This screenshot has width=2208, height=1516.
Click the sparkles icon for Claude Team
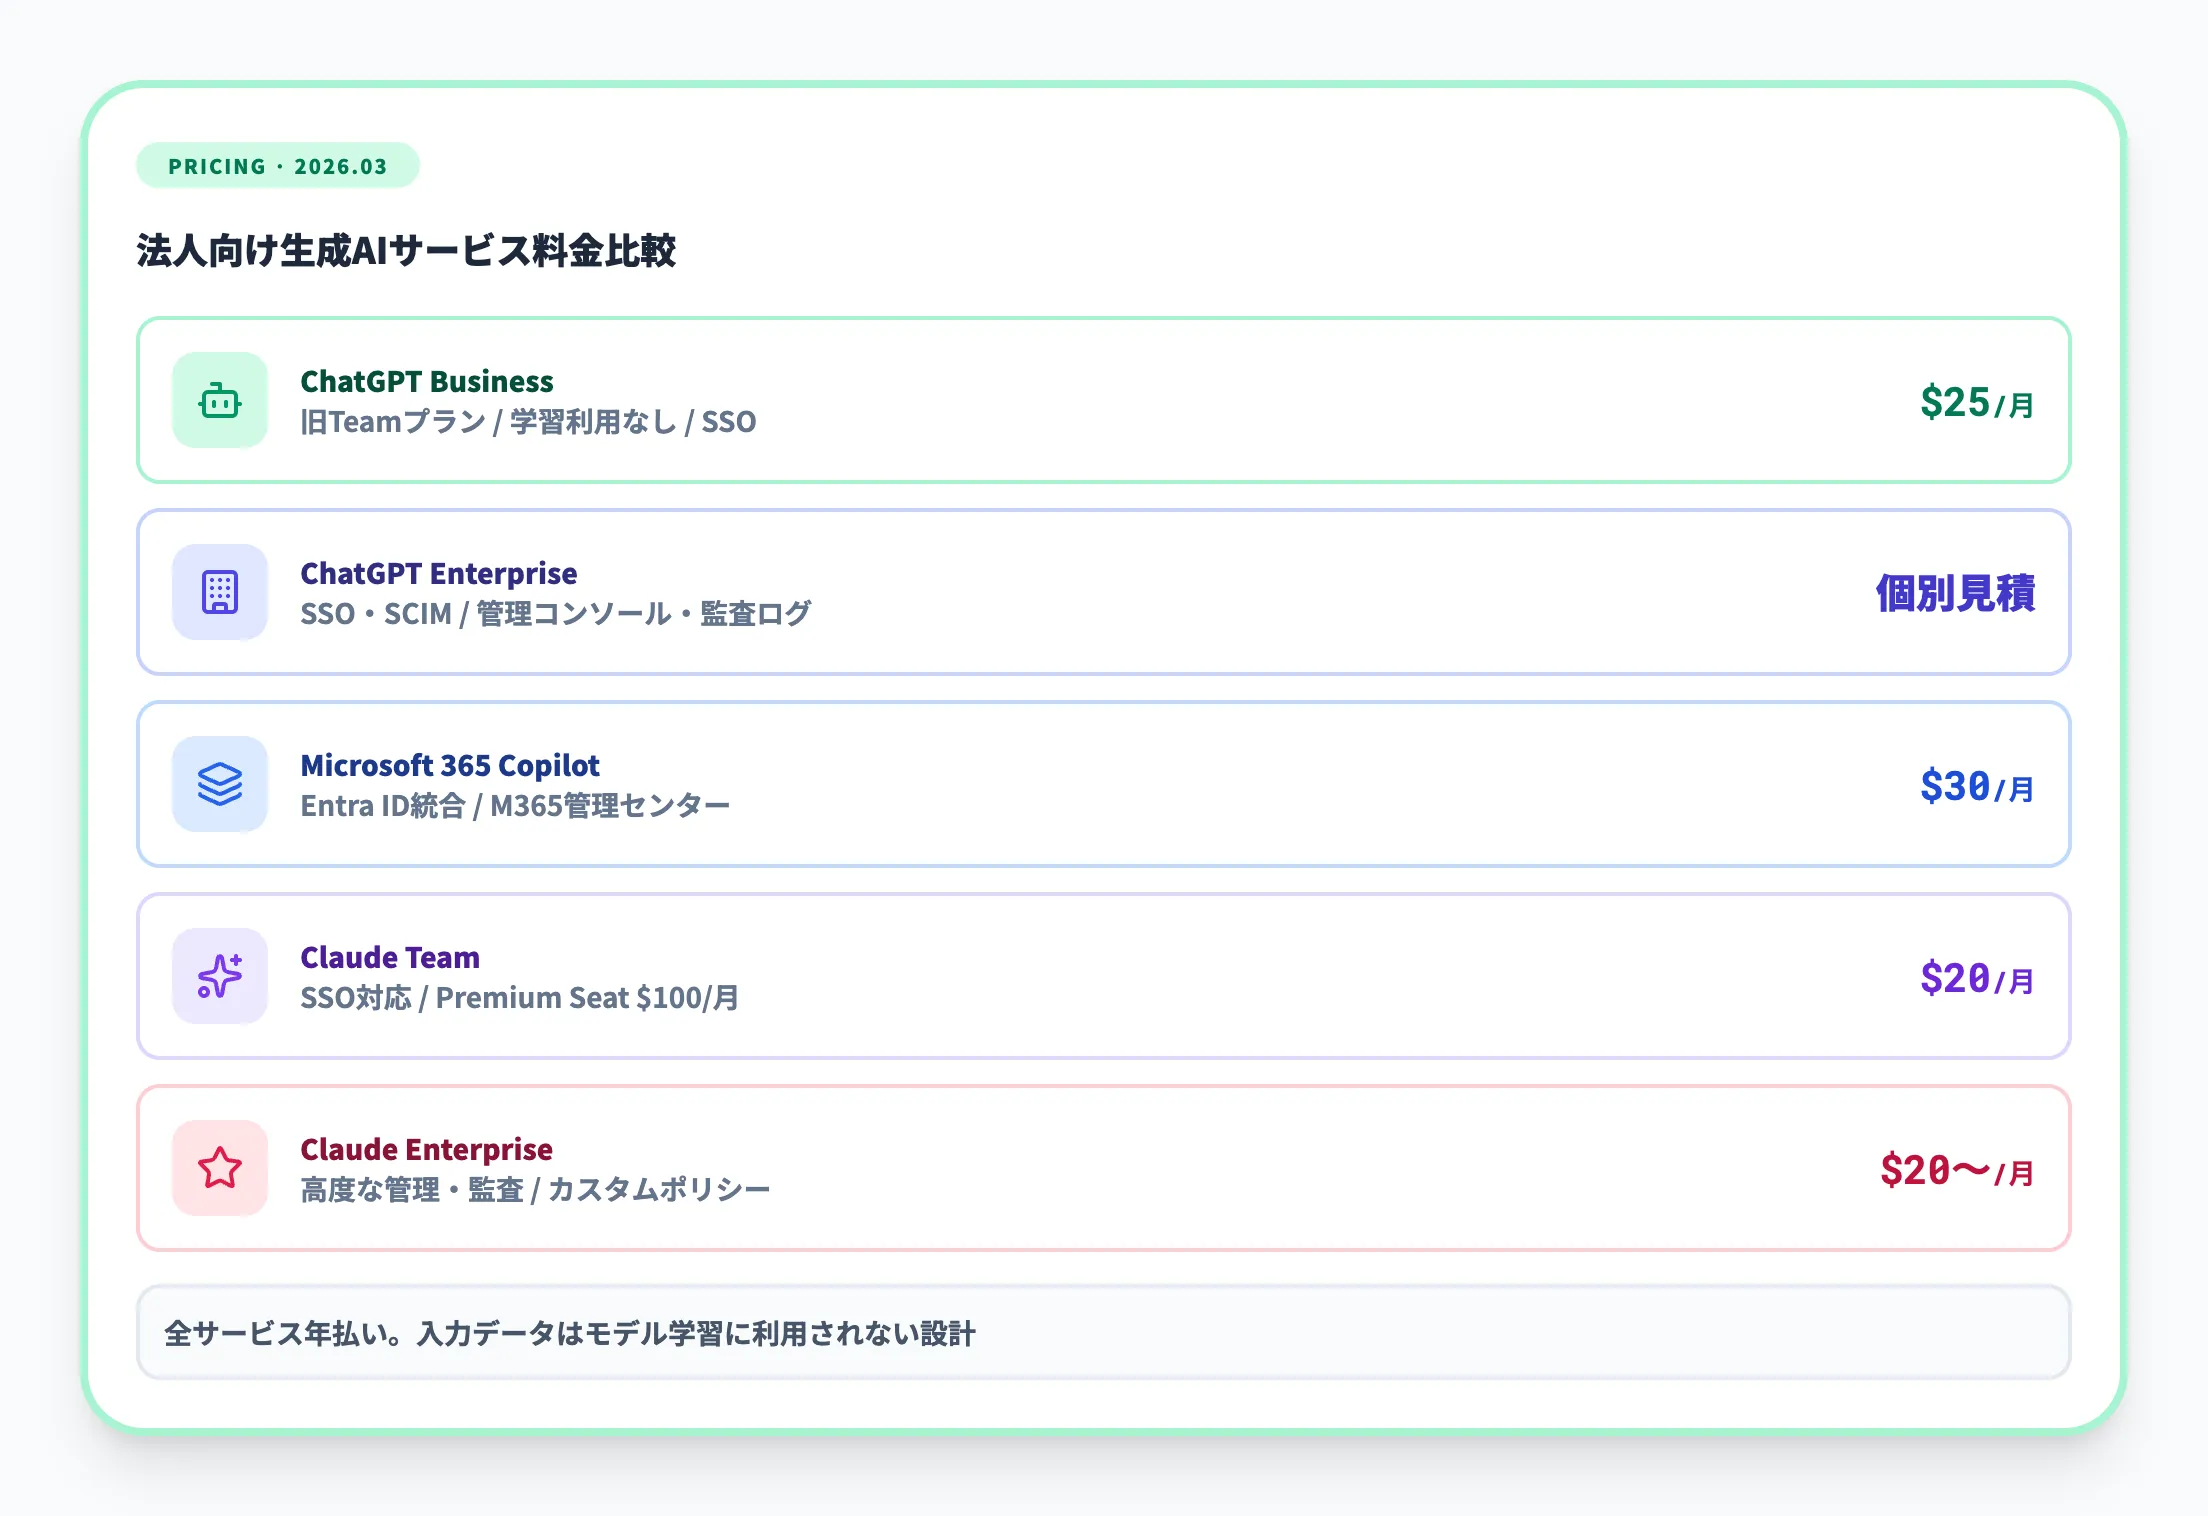click(x=220, y=976)
